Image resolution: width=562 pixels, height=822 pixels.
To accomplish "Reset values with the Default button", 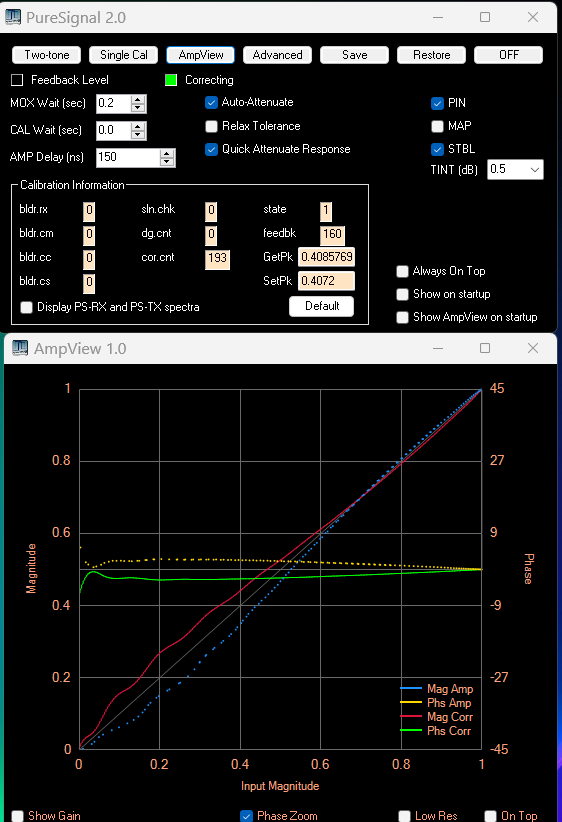I will (x=321, y=306).
